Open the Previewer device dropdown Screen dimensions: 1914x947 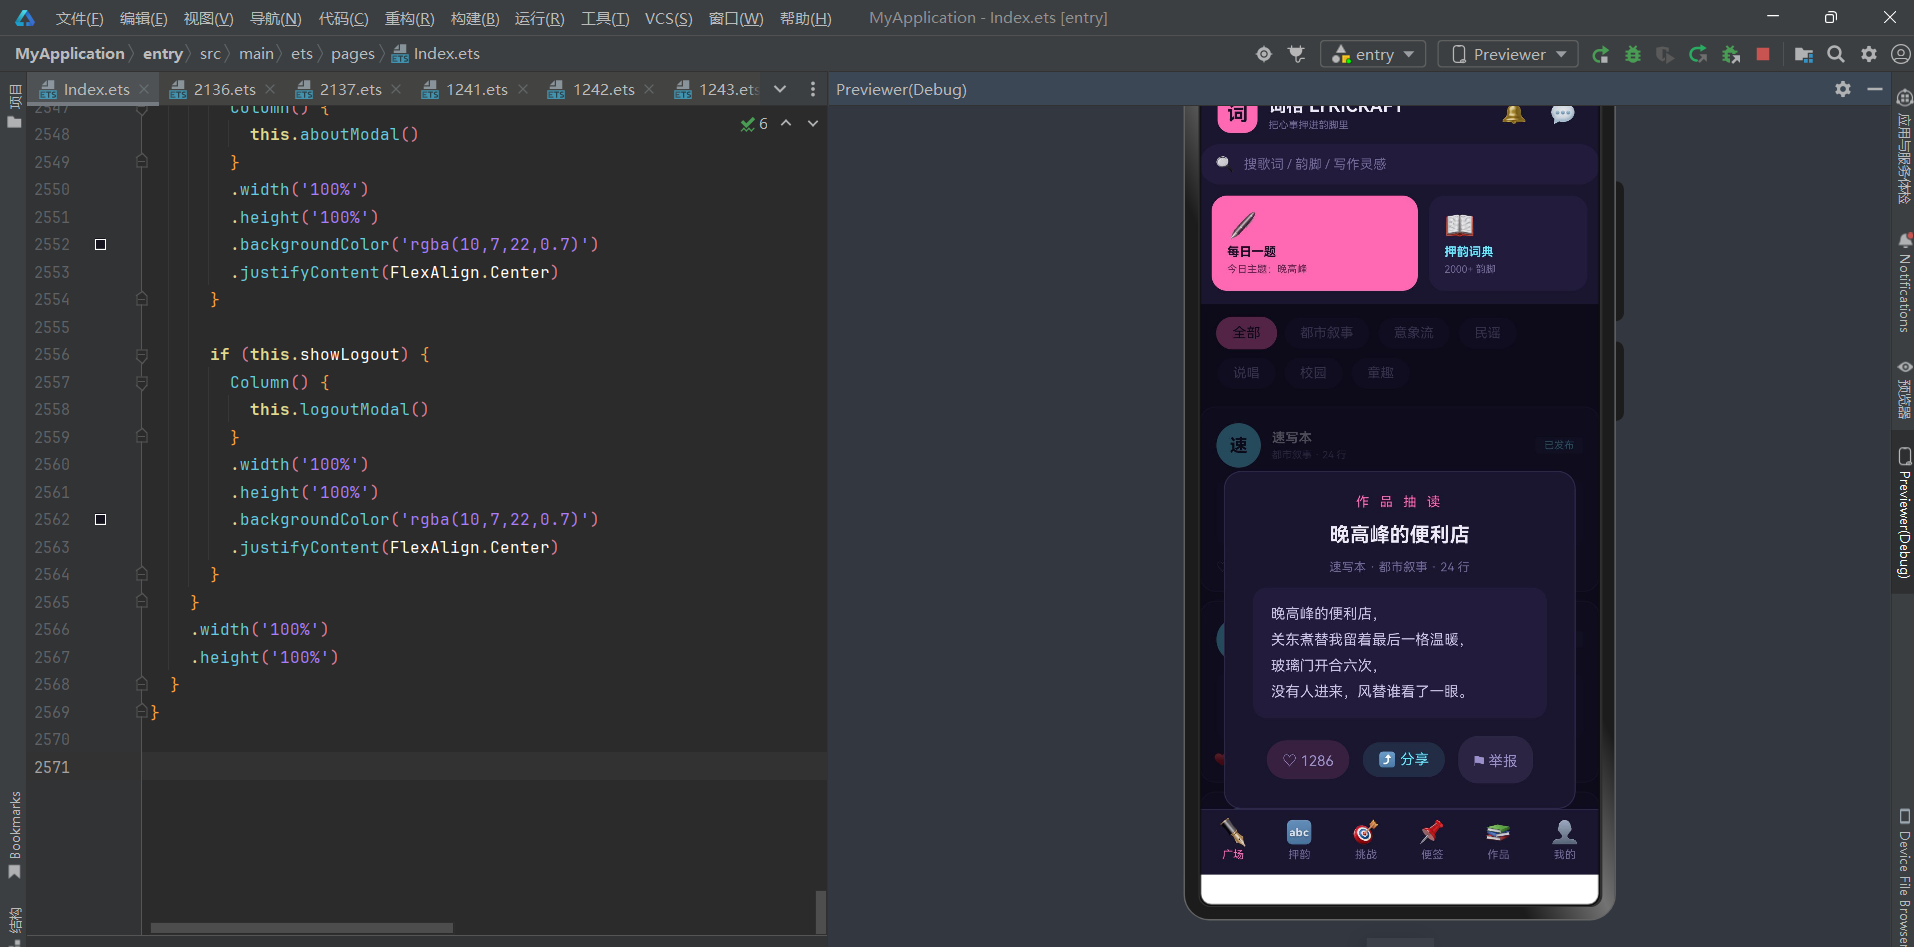(x=1508, y=54)
